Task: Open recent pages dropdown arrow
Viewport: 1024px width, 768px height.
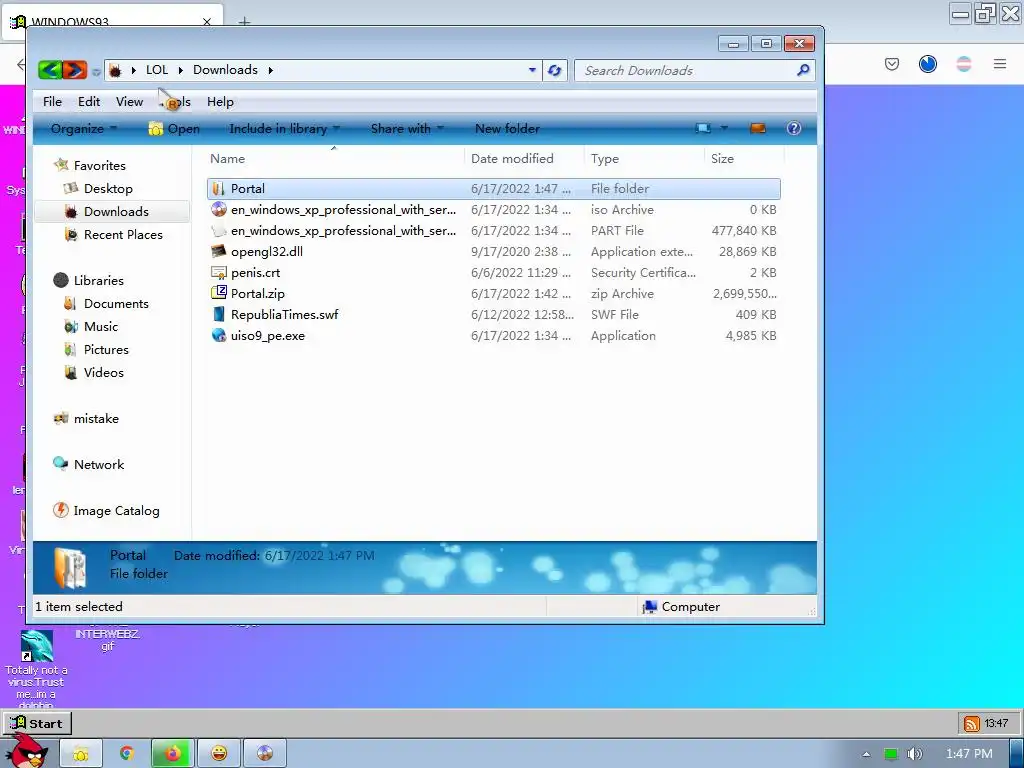Action: [x=96, y=71]
